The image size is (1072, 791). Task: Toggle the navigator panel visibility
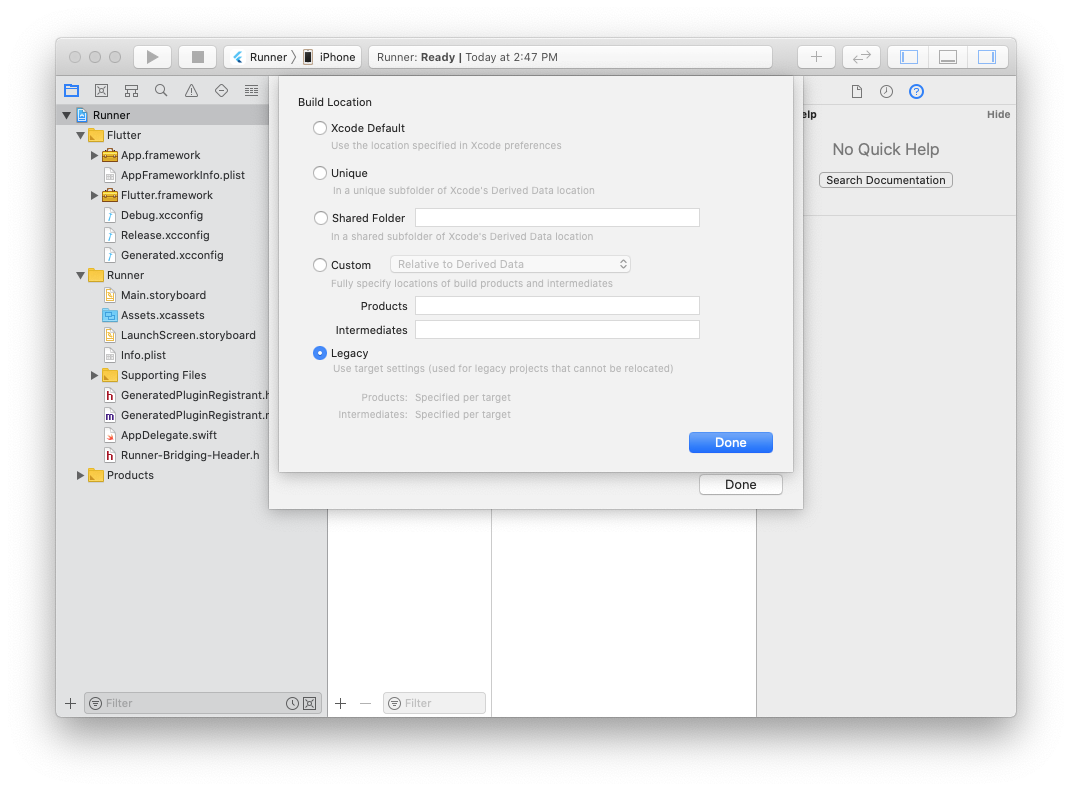909,57
